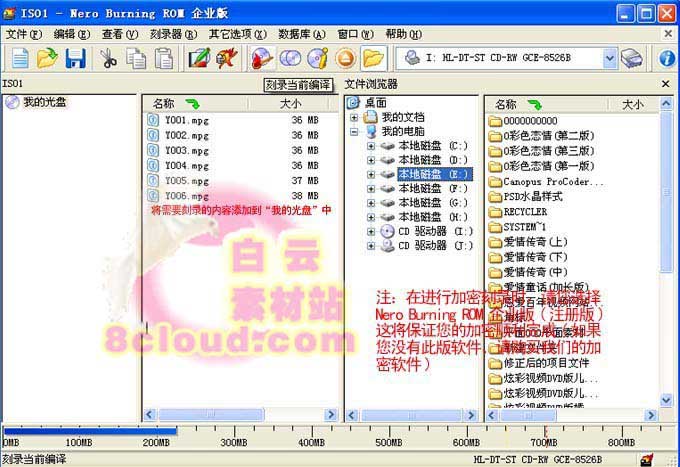The height and width of the screenshot is (467, 680).
Task: Expand local disk G: node
Action: tap(371, 203)
